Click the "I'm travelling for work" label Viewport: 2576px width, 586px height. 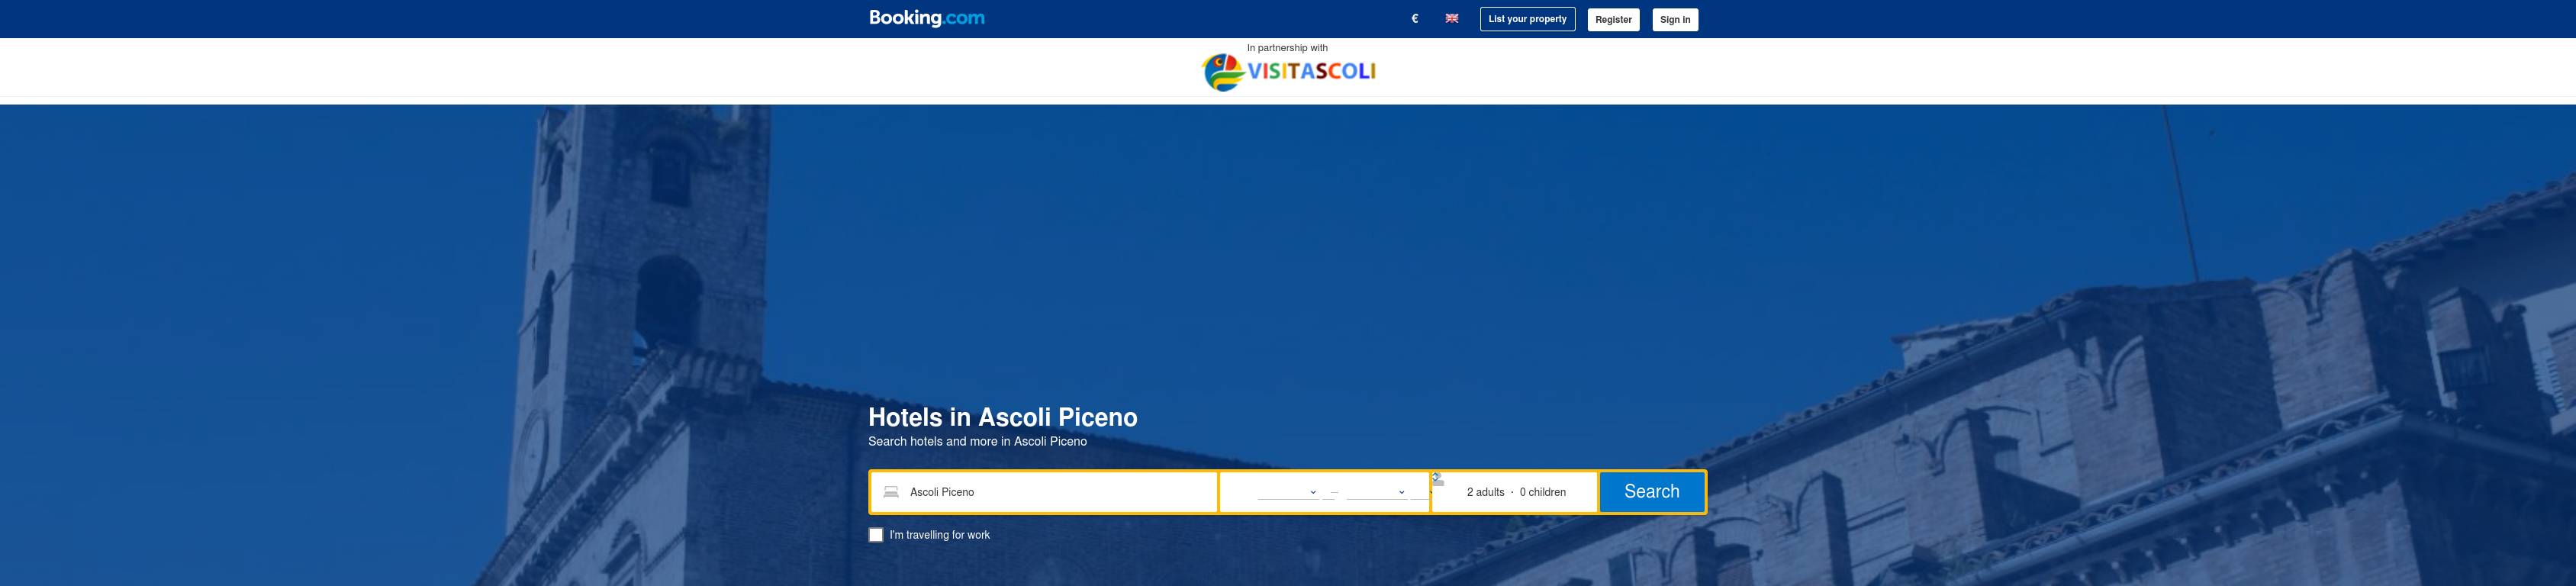939,535
